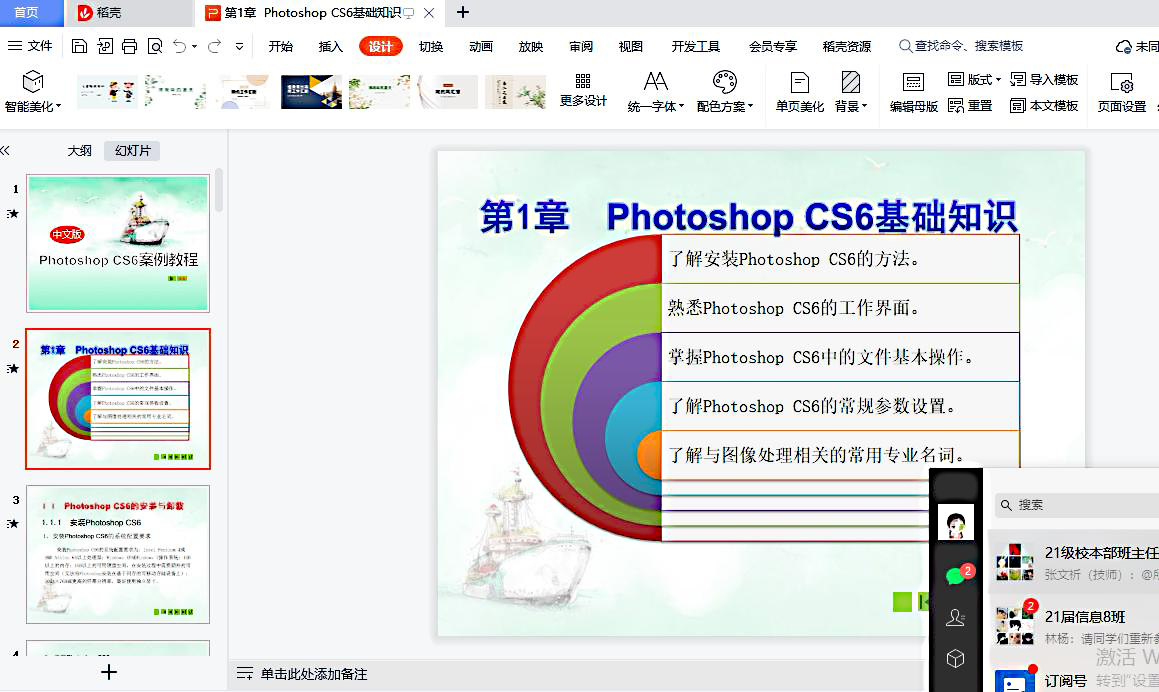1159x692 pixels.
Task: Click 本文模板 document template
Action: [x=1044, y=106]
